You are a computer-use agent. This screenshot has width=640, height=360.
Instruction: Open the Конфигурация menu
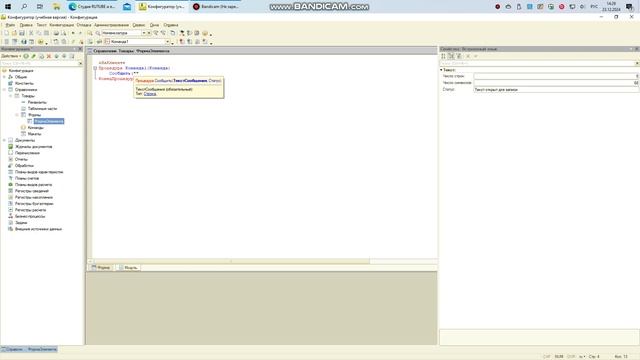[x=62, y=25]
